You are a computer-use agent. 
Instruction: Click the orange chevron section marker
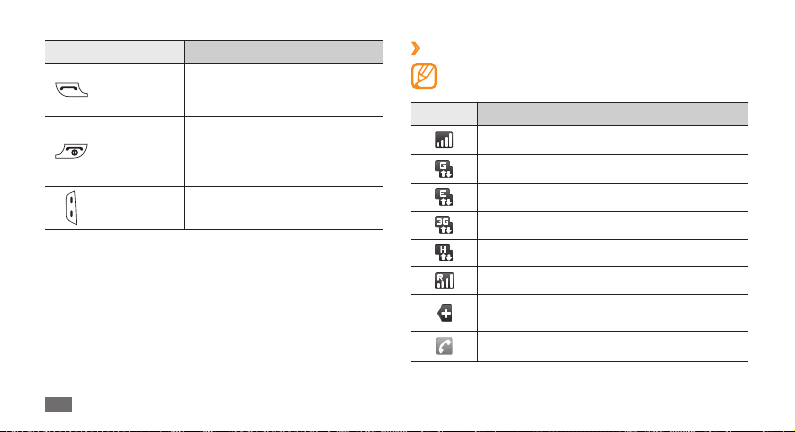click(x=416, y=48)
